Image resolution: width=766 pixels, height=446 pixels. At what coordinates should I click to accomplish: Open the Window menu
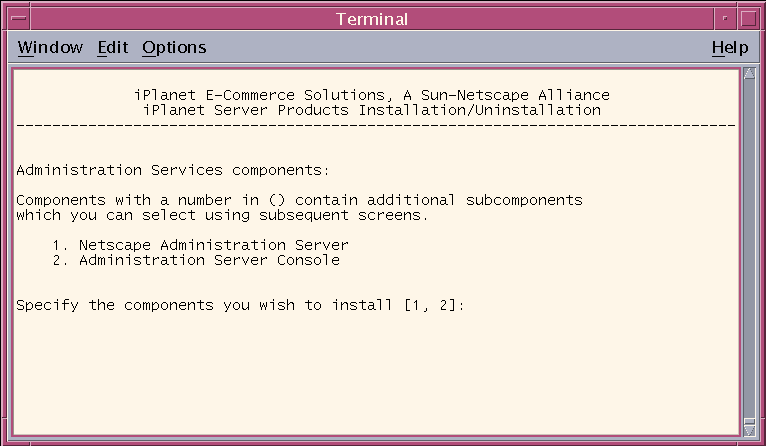coord(50,47)
